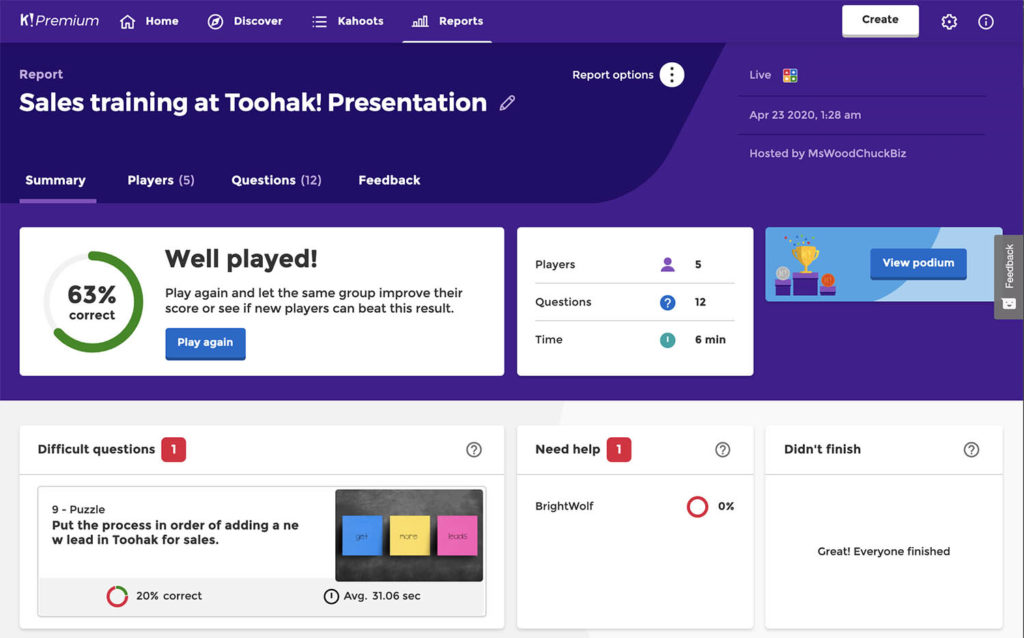Screen dimensions: 1024x638
Task: Select the Questions (12) tab
Action: 276,180
